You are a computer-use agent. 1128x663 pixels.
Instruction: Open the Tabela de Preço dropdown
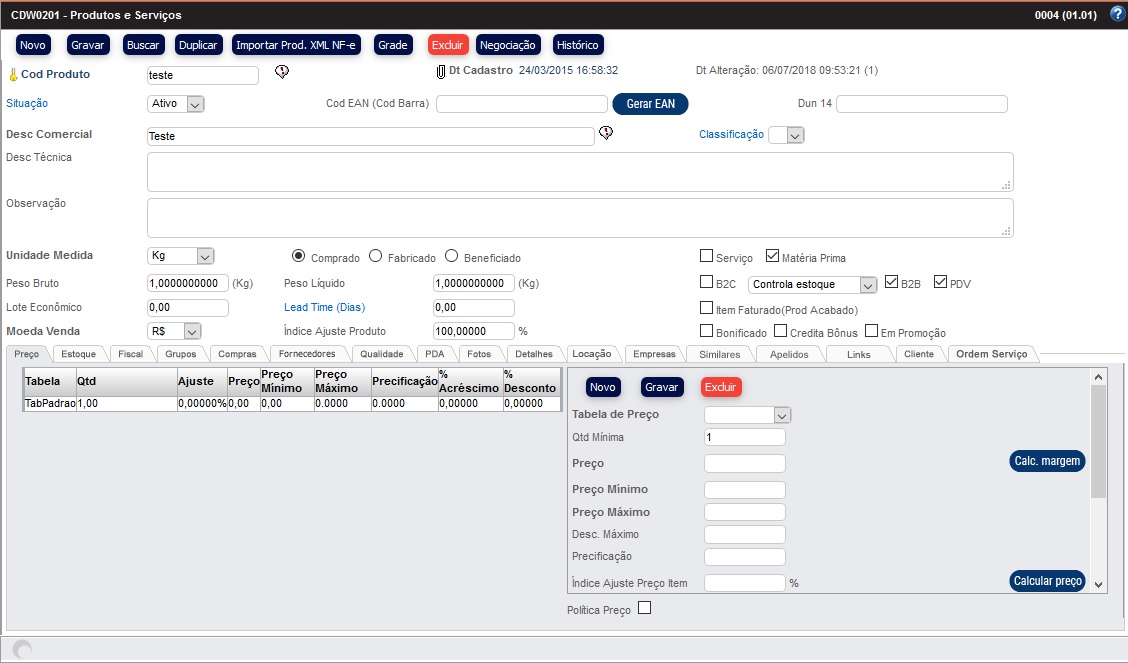(x=782, y=415)
